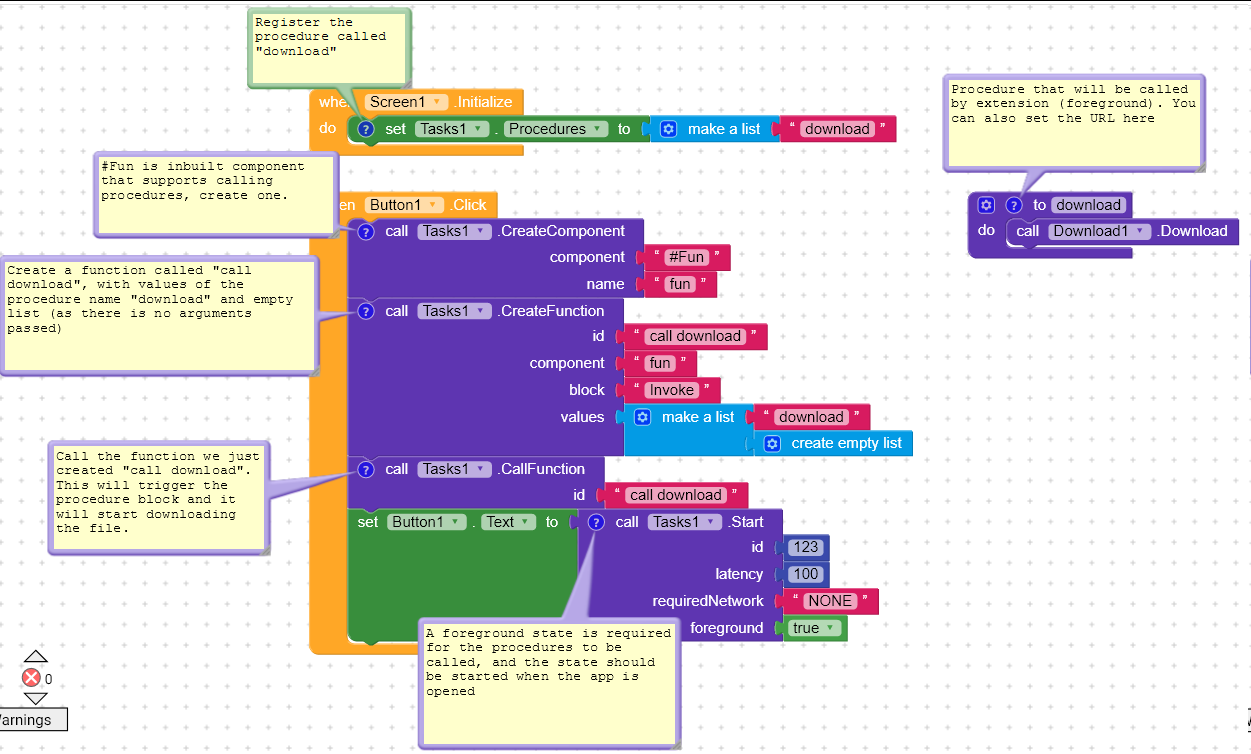The height and width of the screenshot is (754, 1251).
Task: Edit 'call download' text in CreateFunction id
Action: click(695, 336)
